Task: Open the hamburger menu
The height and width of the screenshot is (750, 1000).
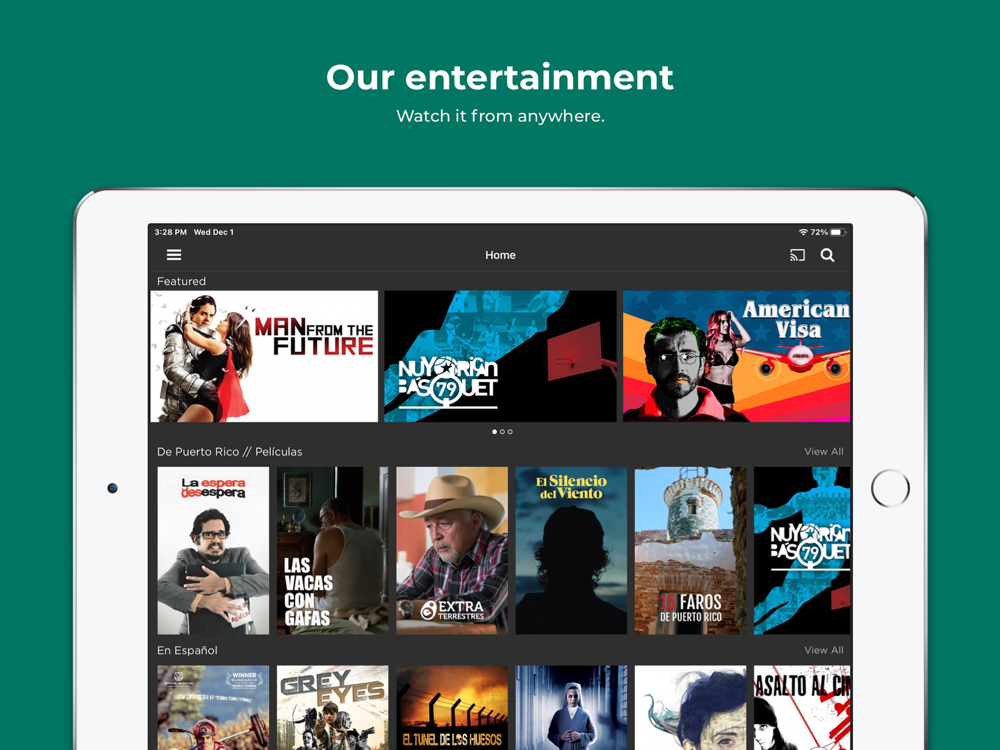Action: point(174,255)
